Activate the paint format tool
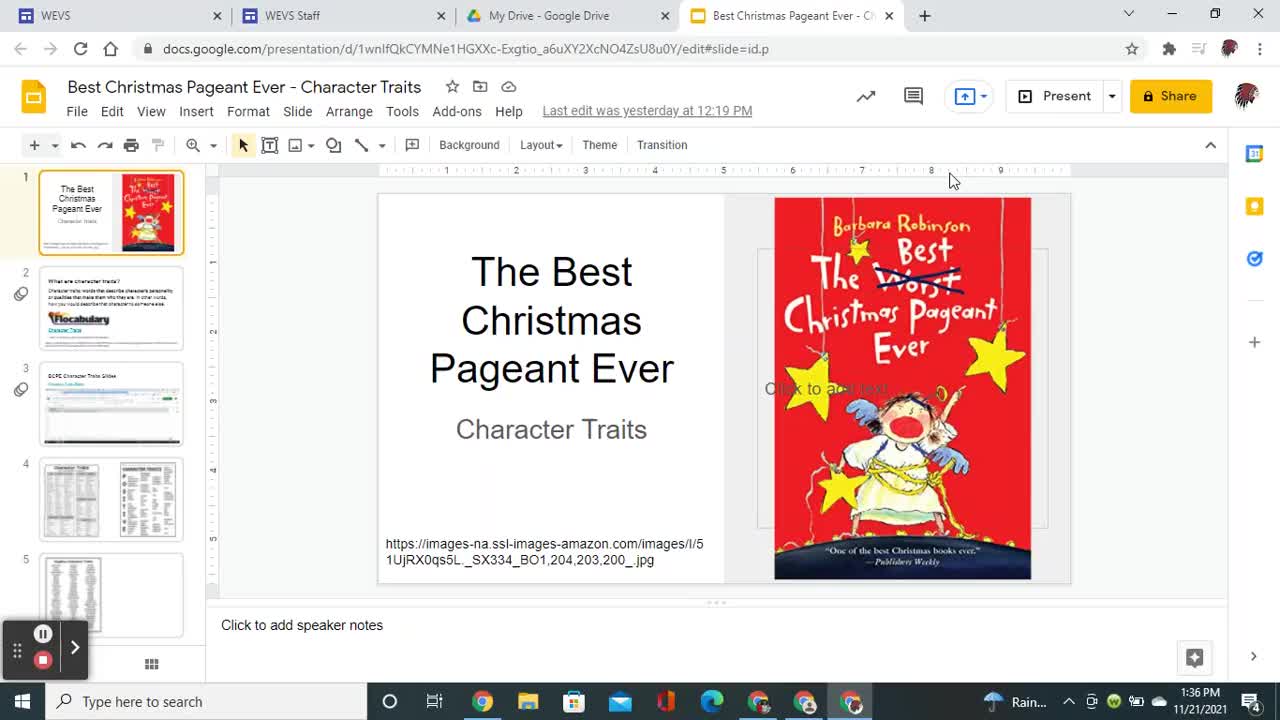This screenshot has height=720, width=1280. [157, 145]
